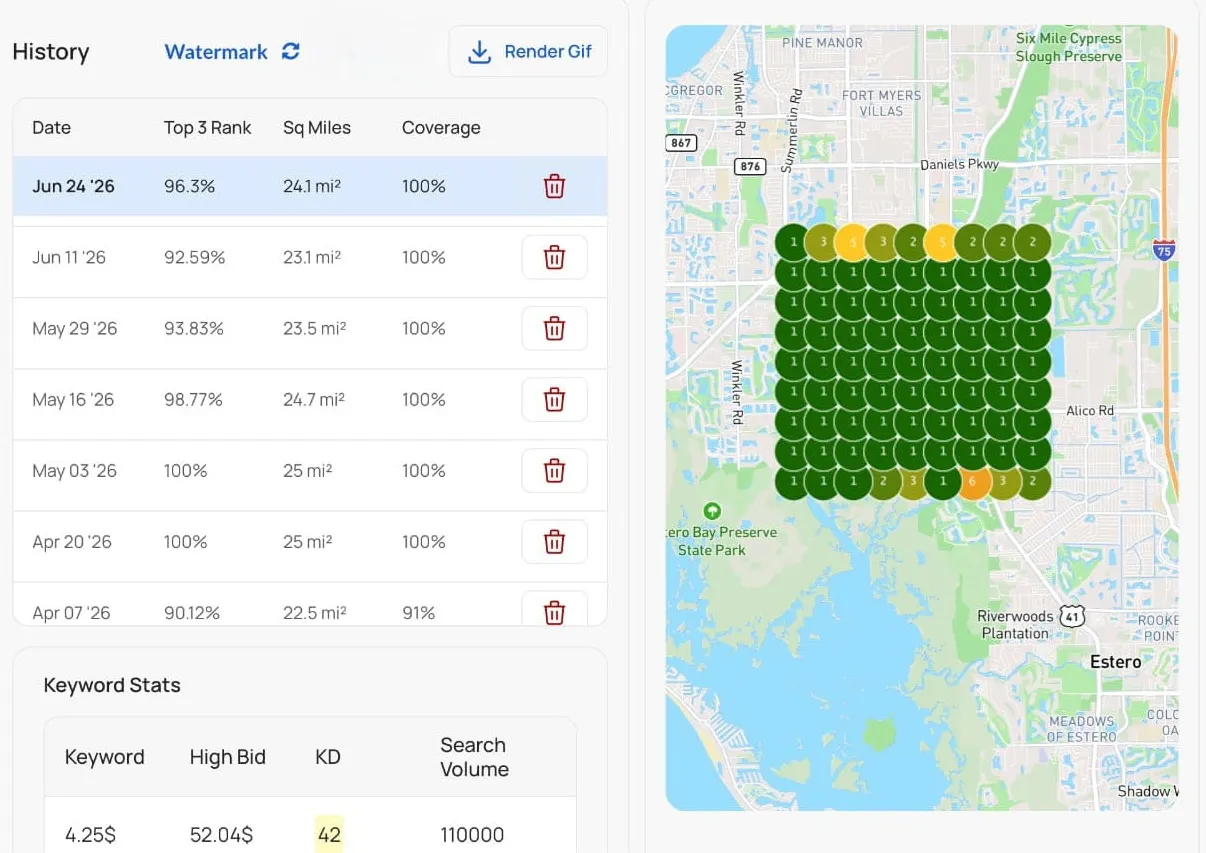1206x853 pixels.
Task: Delete the May 29 '26 history entry
Action: (x=554, y=328)
